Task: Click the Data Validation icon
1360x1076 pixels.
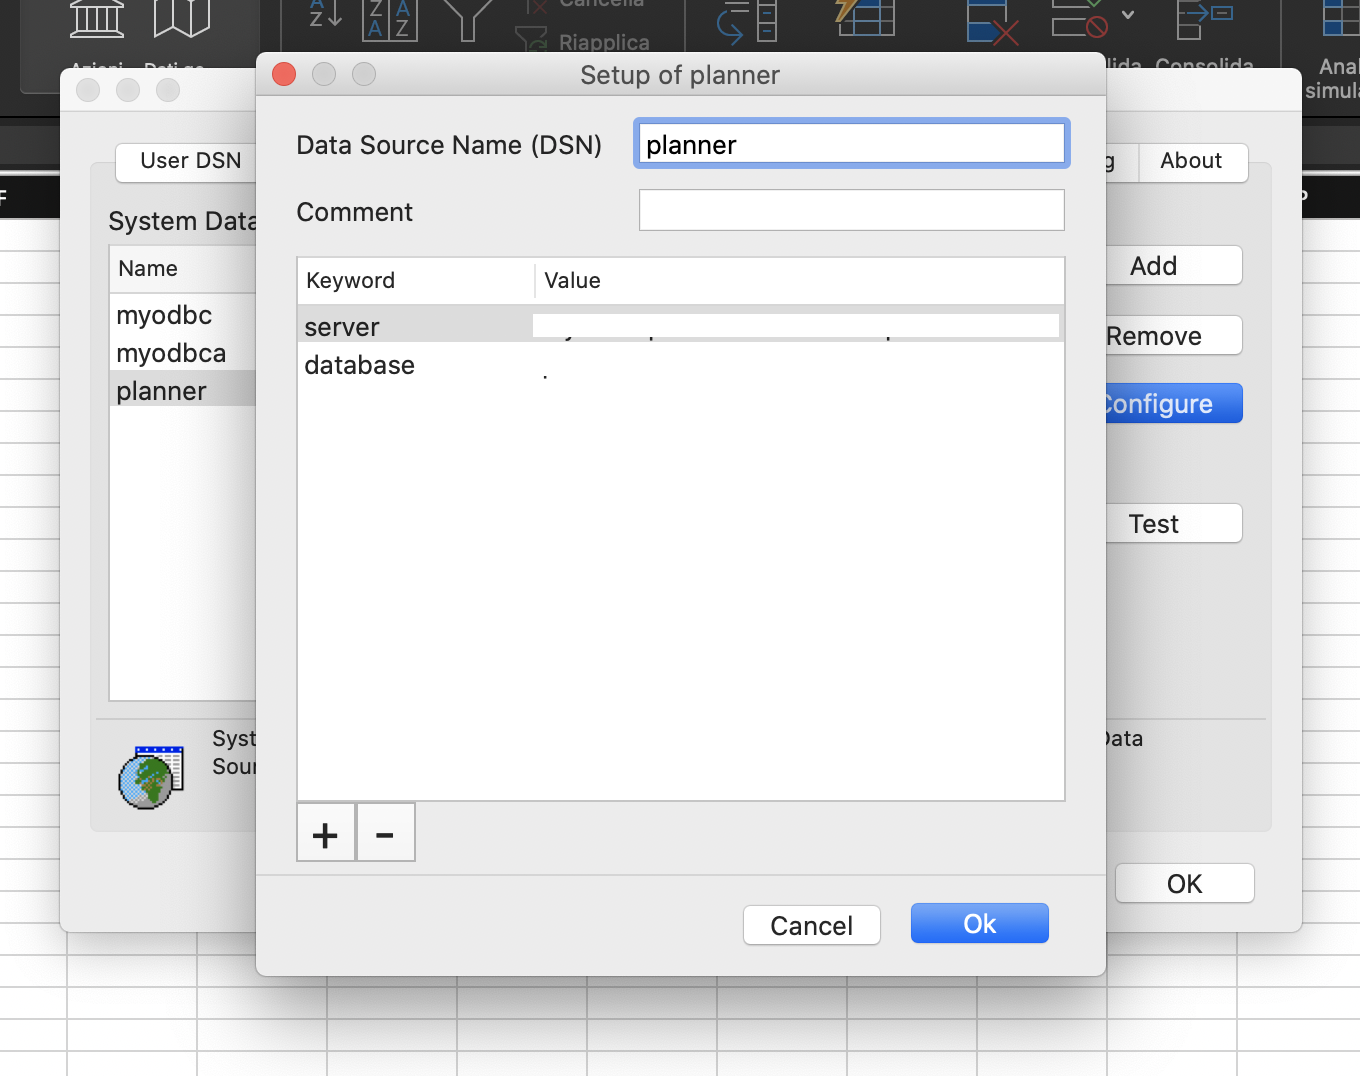Action: [1080, 17]
